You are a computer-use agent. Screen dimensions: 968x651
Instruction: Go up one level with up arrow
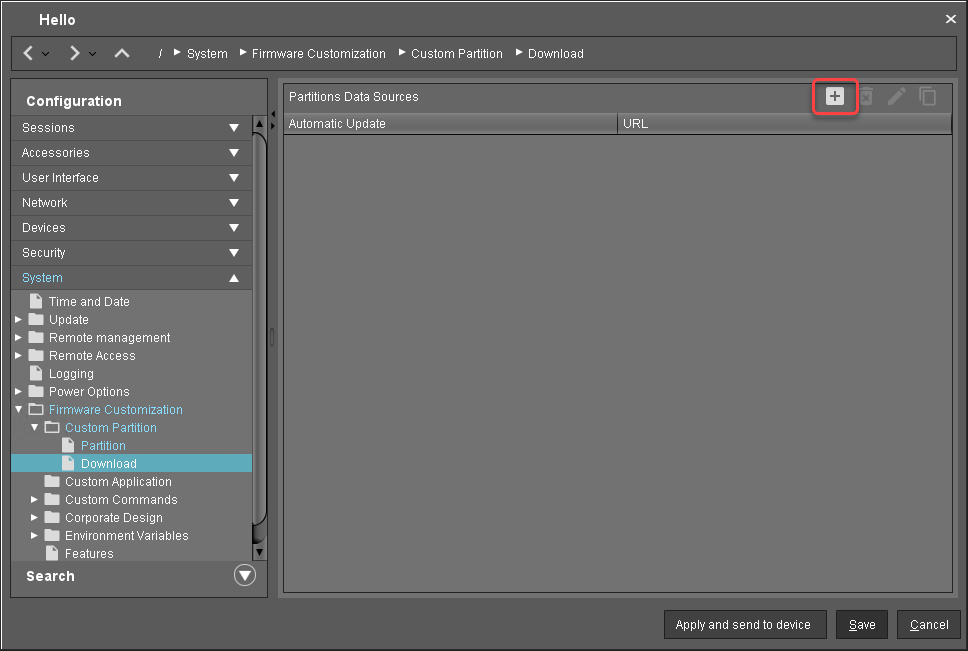pyautogui.click(x=121, y=53)
